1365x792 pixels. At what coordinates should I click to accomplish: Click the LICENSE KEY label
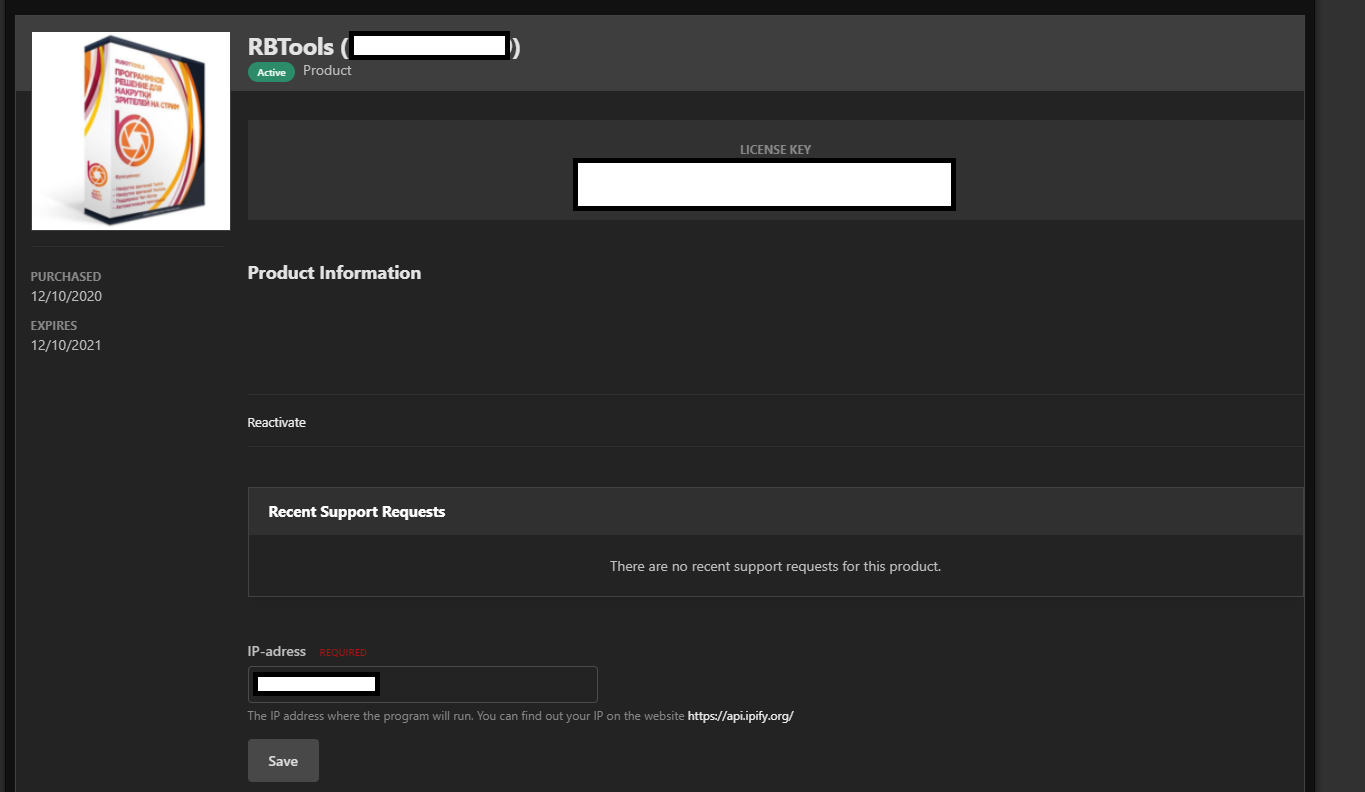click(x=775, y=150)
